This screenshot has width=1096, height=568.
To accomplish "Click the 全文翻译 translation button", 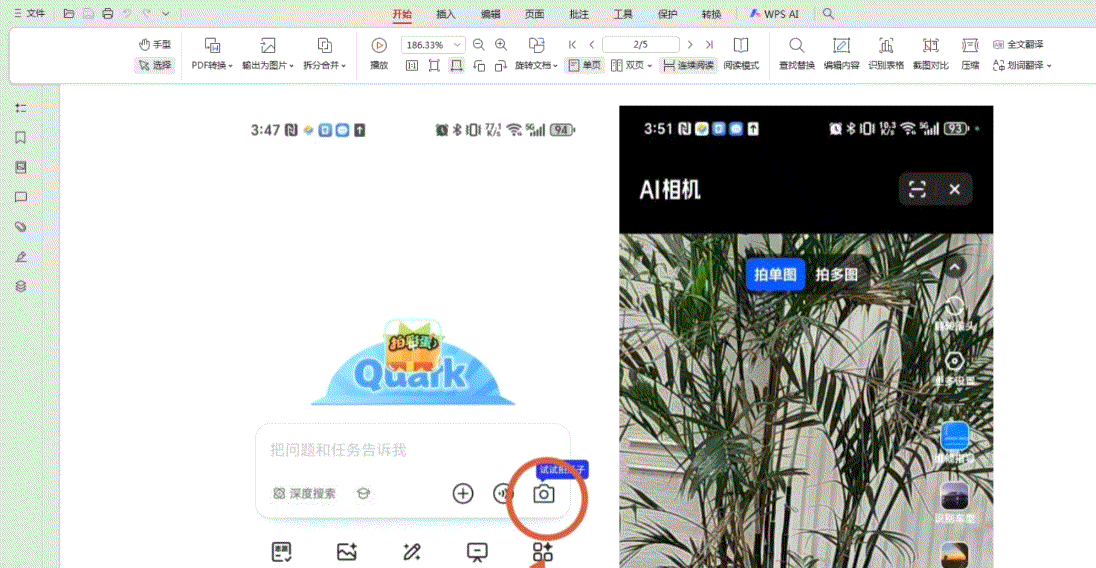I will (x=1018, y=45).
